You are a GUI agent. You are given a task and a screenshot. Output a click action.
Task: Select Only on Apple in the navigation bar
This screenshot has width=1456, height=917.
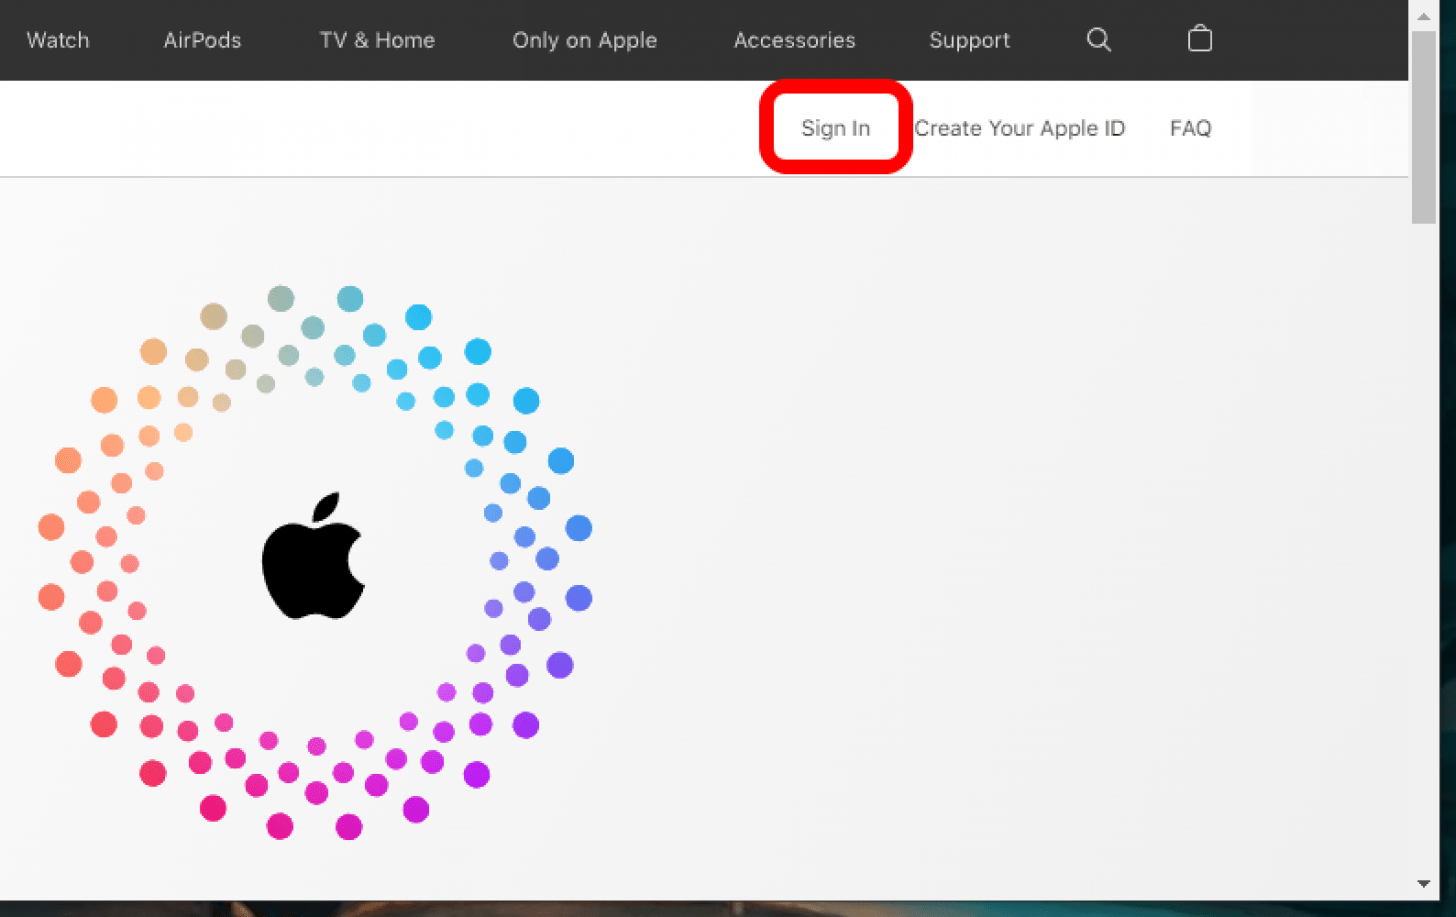(x=585, y=40)
